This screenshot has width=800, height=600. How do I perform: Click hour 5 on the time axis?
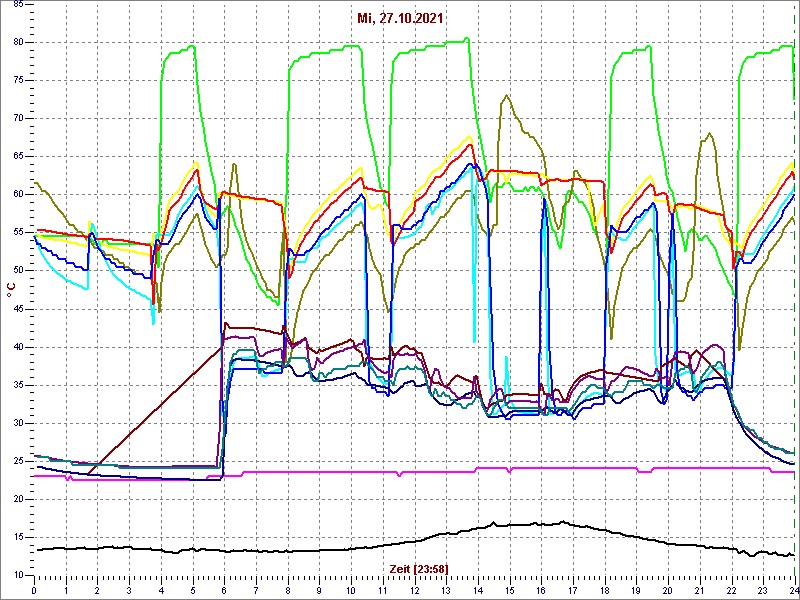193,588
